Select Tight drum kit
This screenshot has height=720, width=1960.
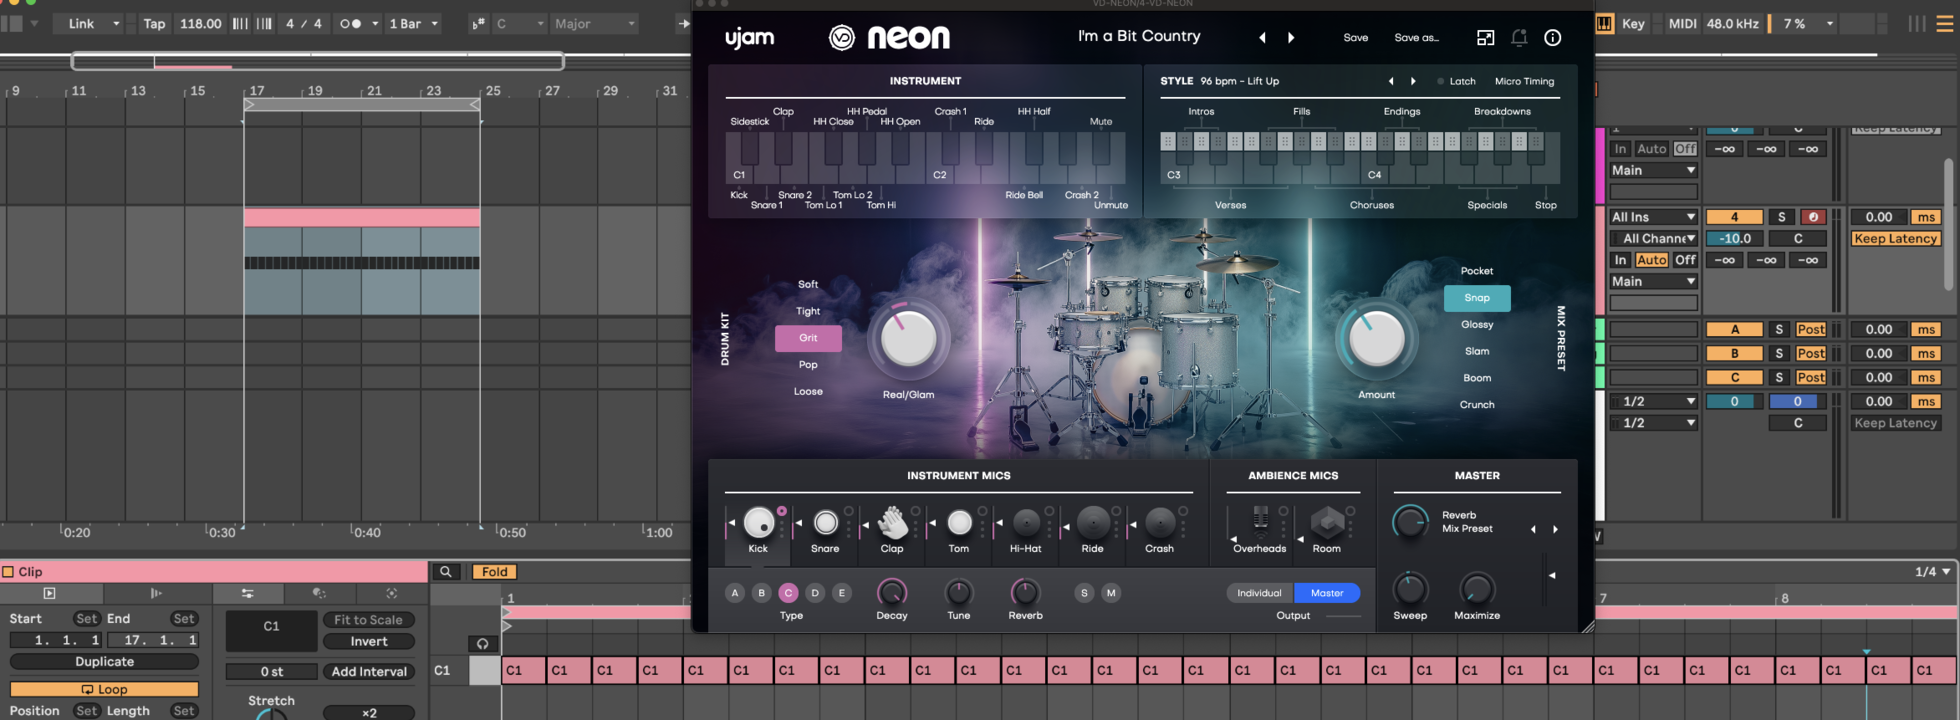coord(808,311)
